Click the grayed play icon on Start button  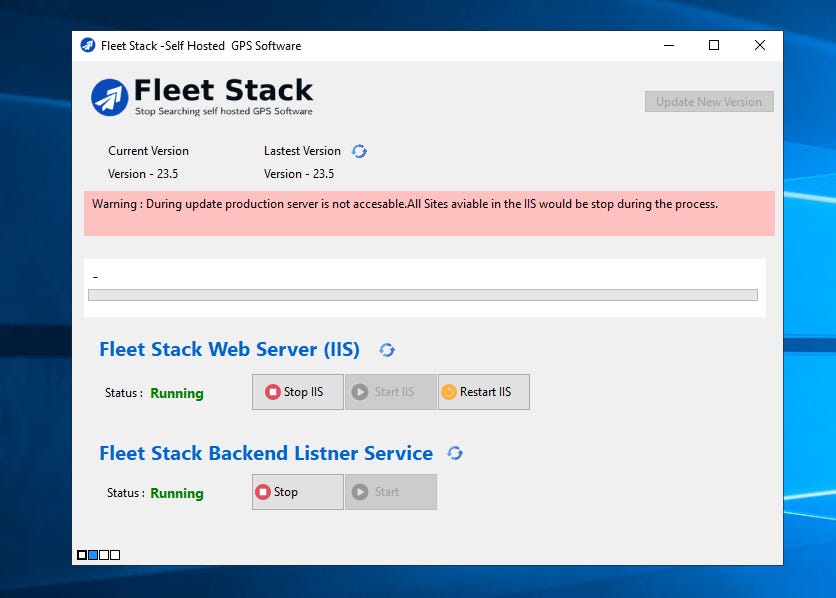coord(361,491)
